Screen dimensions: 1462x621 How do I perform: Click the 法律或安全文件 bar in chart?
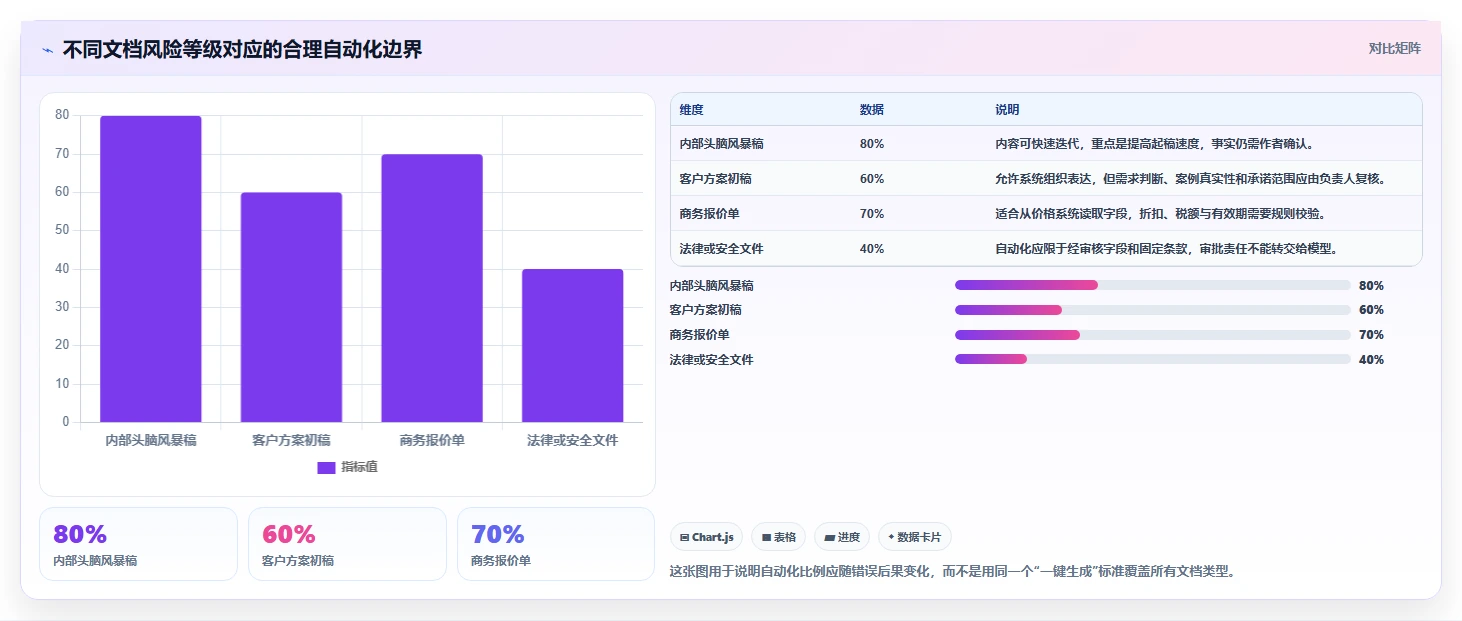(572, 345)
